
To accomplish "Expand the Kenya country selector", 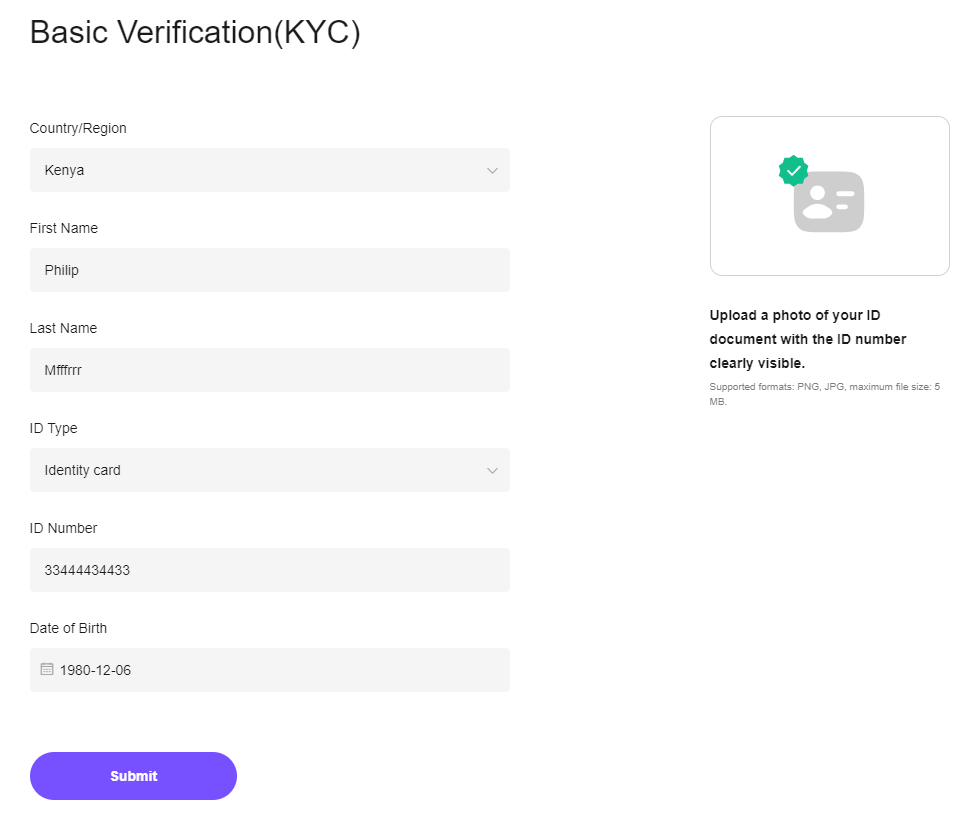I will [270, 170].
